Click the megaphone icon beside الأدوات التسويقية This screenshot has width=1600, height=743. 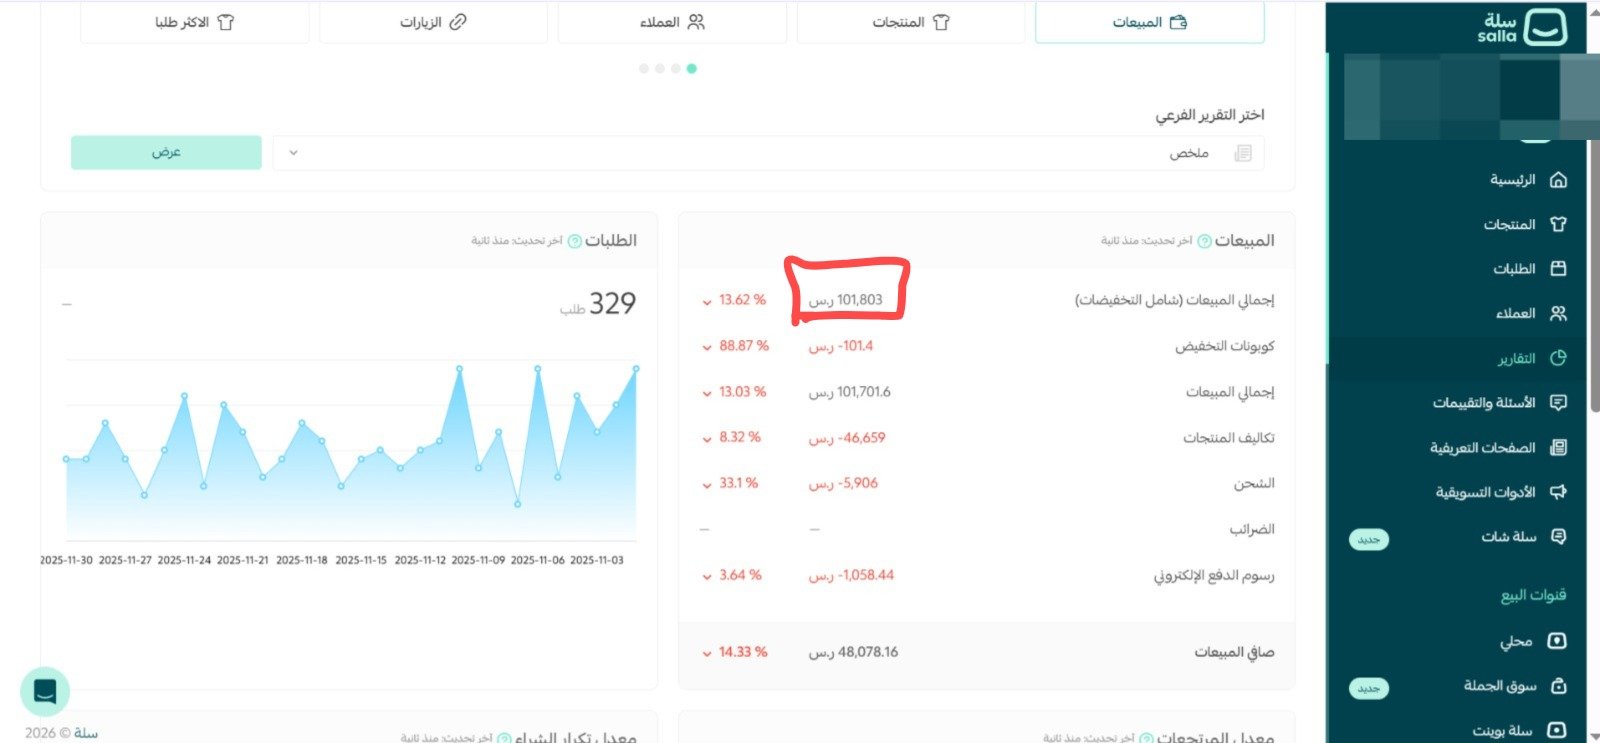(1558, 492)
